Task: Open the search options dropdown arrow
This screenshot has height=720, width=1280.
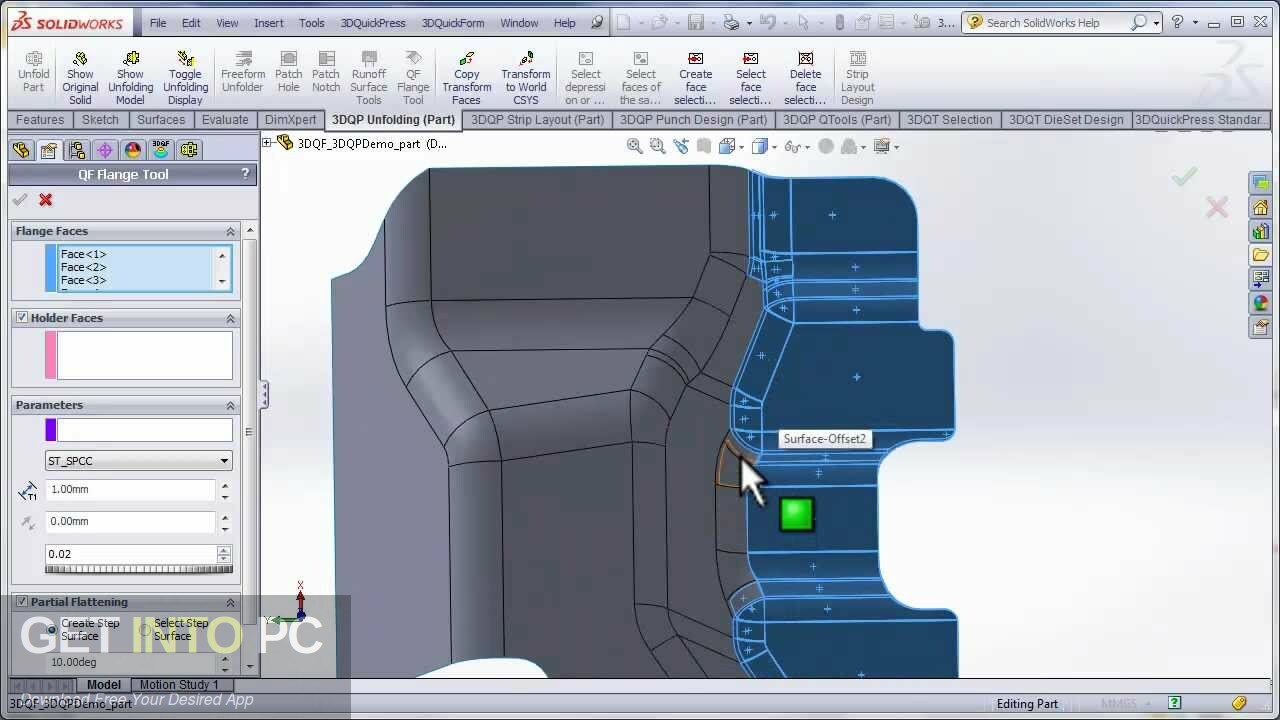Action: (x=1157, y=22)
